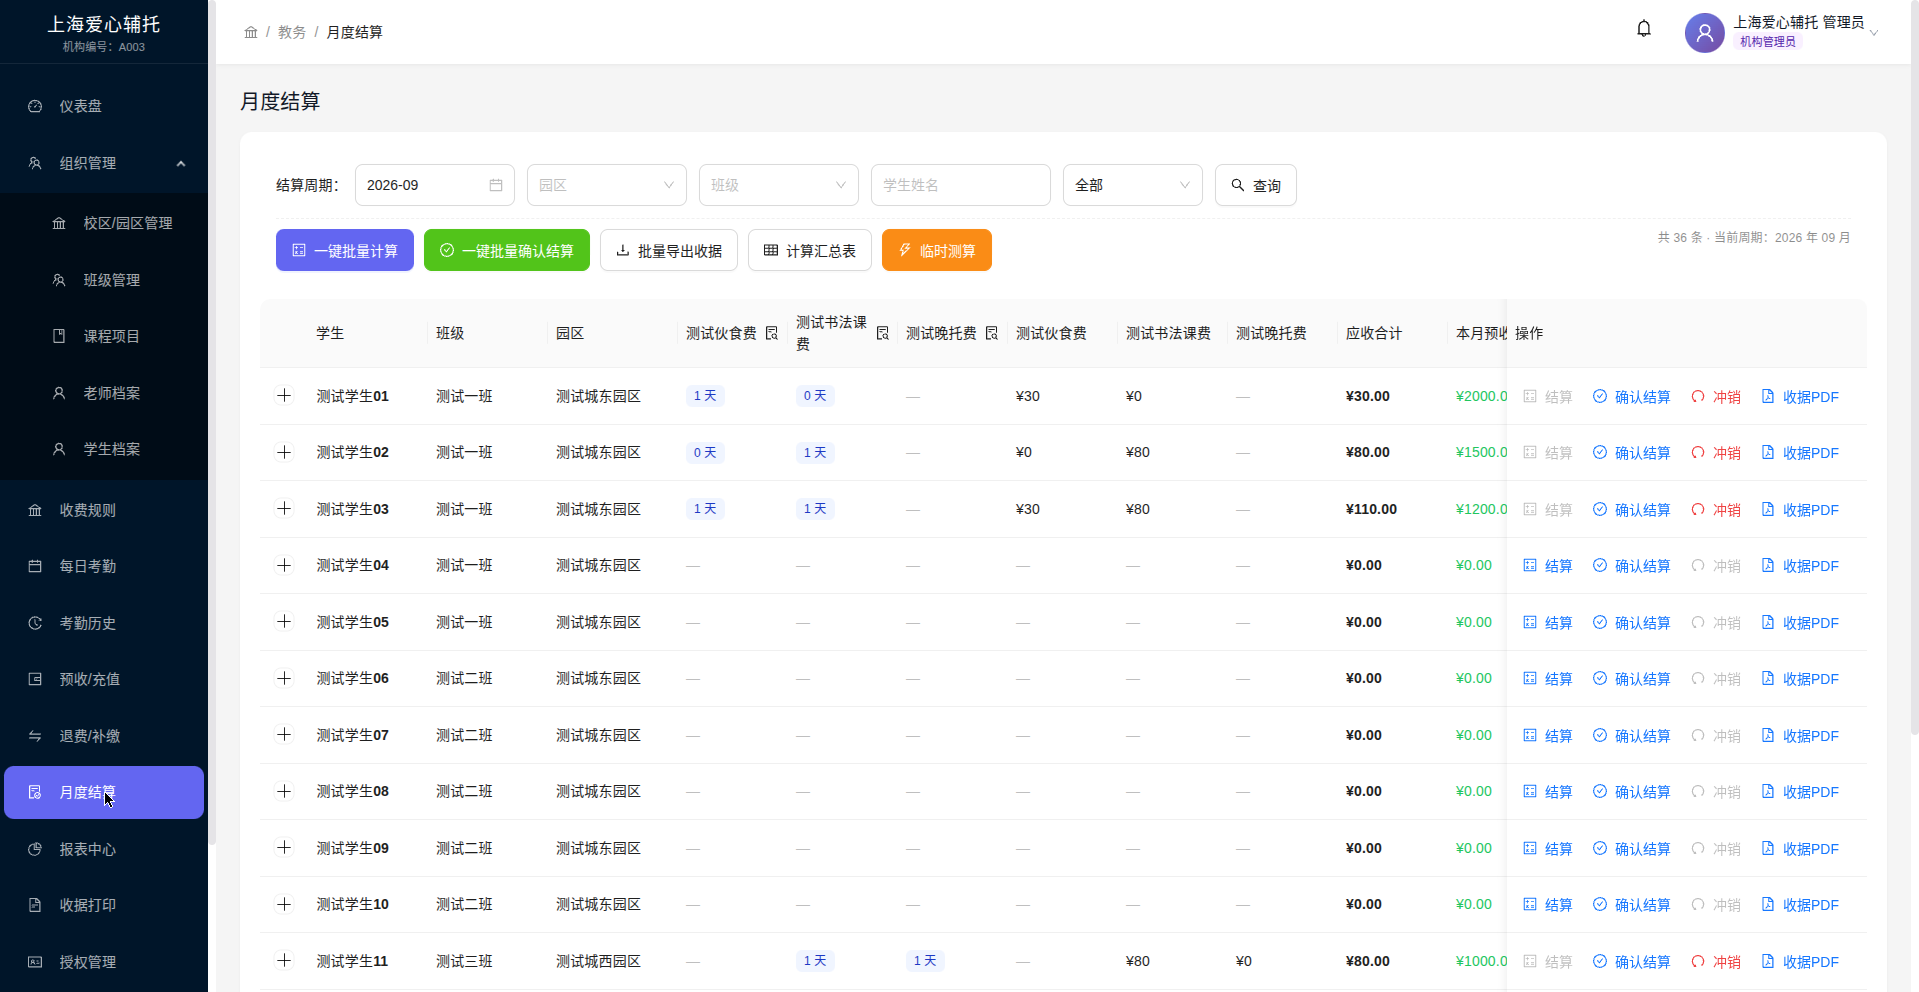The height and width of the screenshot is (992, 1919).
Task: Click 冲销 for 测试学生11
Action: (1716, 962)
